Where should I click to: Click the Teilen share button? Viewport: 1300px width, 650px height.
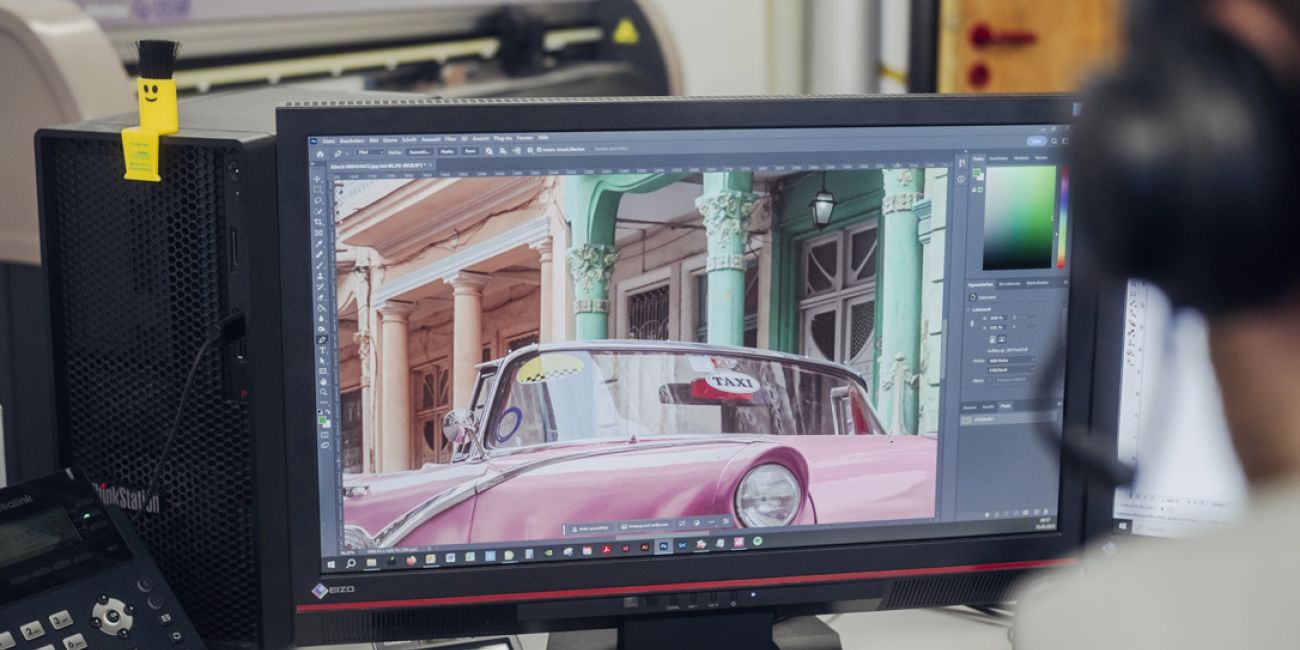click(x=1036, y=141)
